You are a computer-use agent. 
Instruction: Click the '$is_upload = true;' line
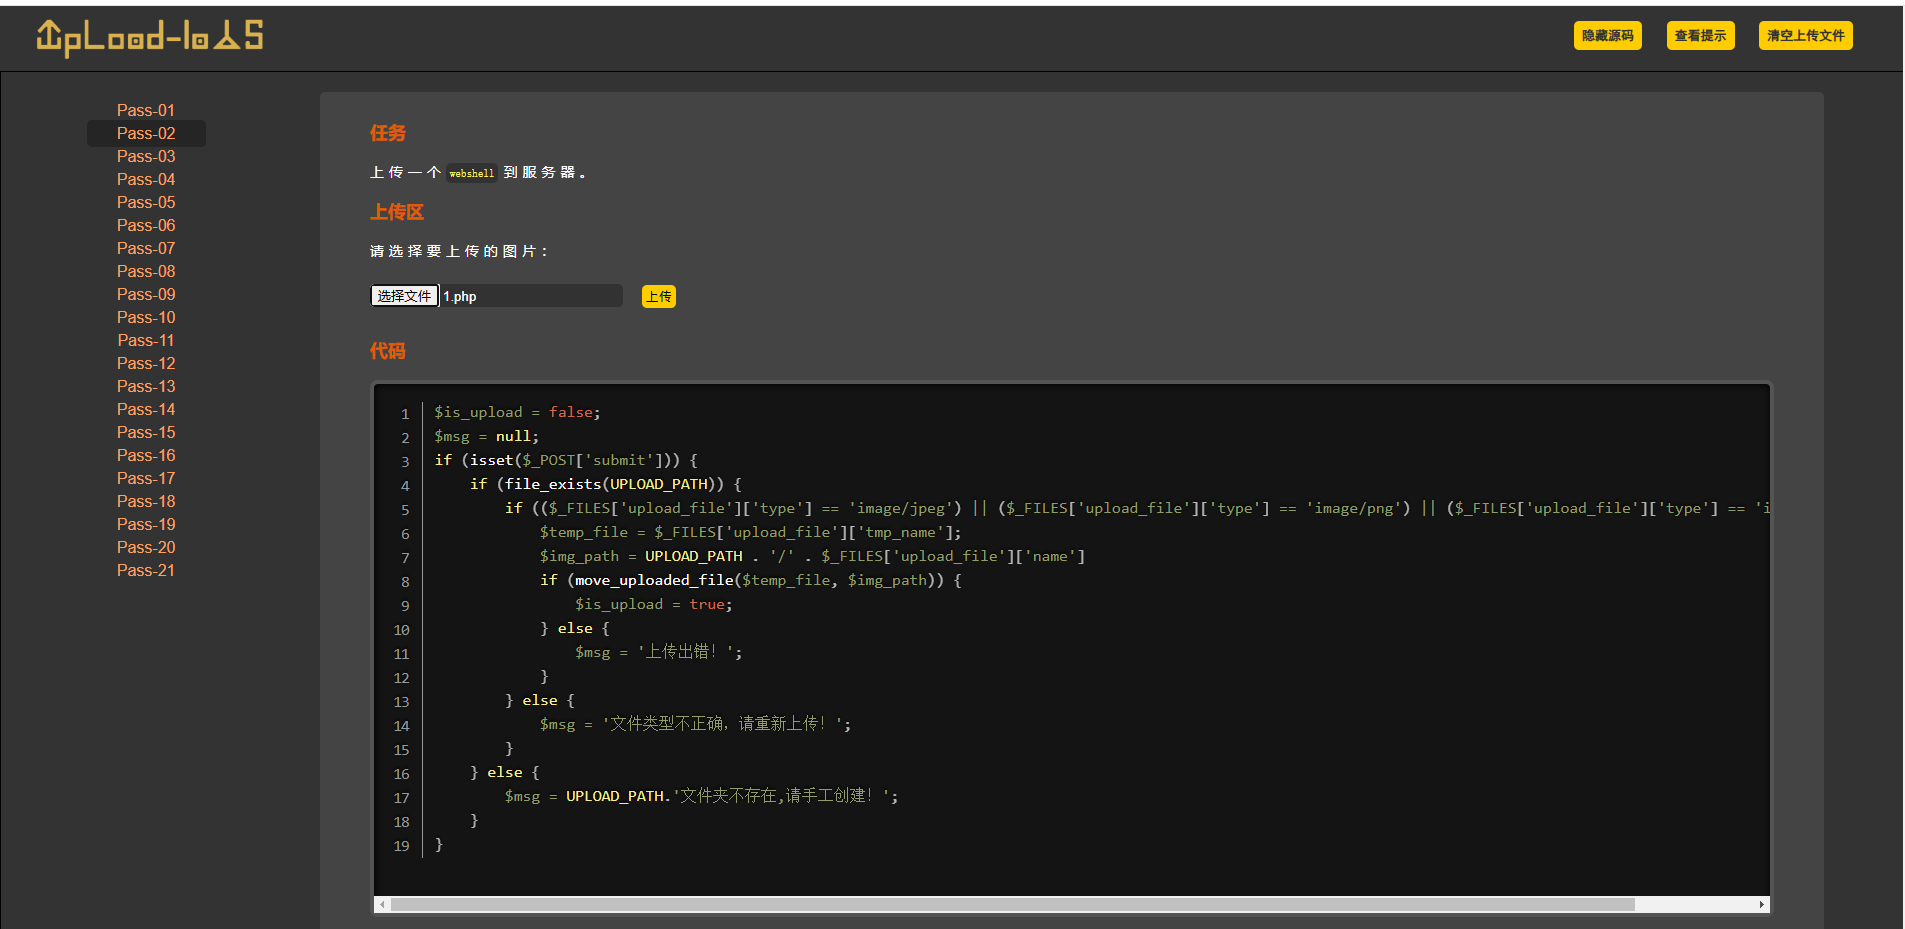[653, 604]
